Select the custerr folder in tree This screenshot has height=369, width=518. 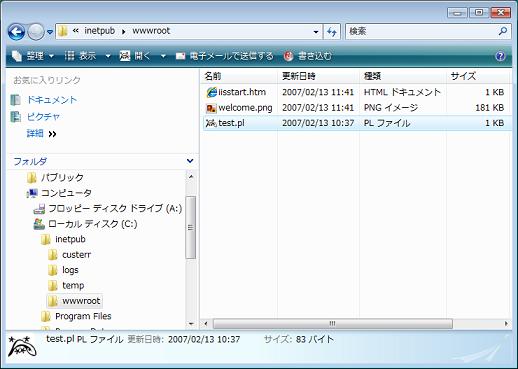(x=76, y=255)
